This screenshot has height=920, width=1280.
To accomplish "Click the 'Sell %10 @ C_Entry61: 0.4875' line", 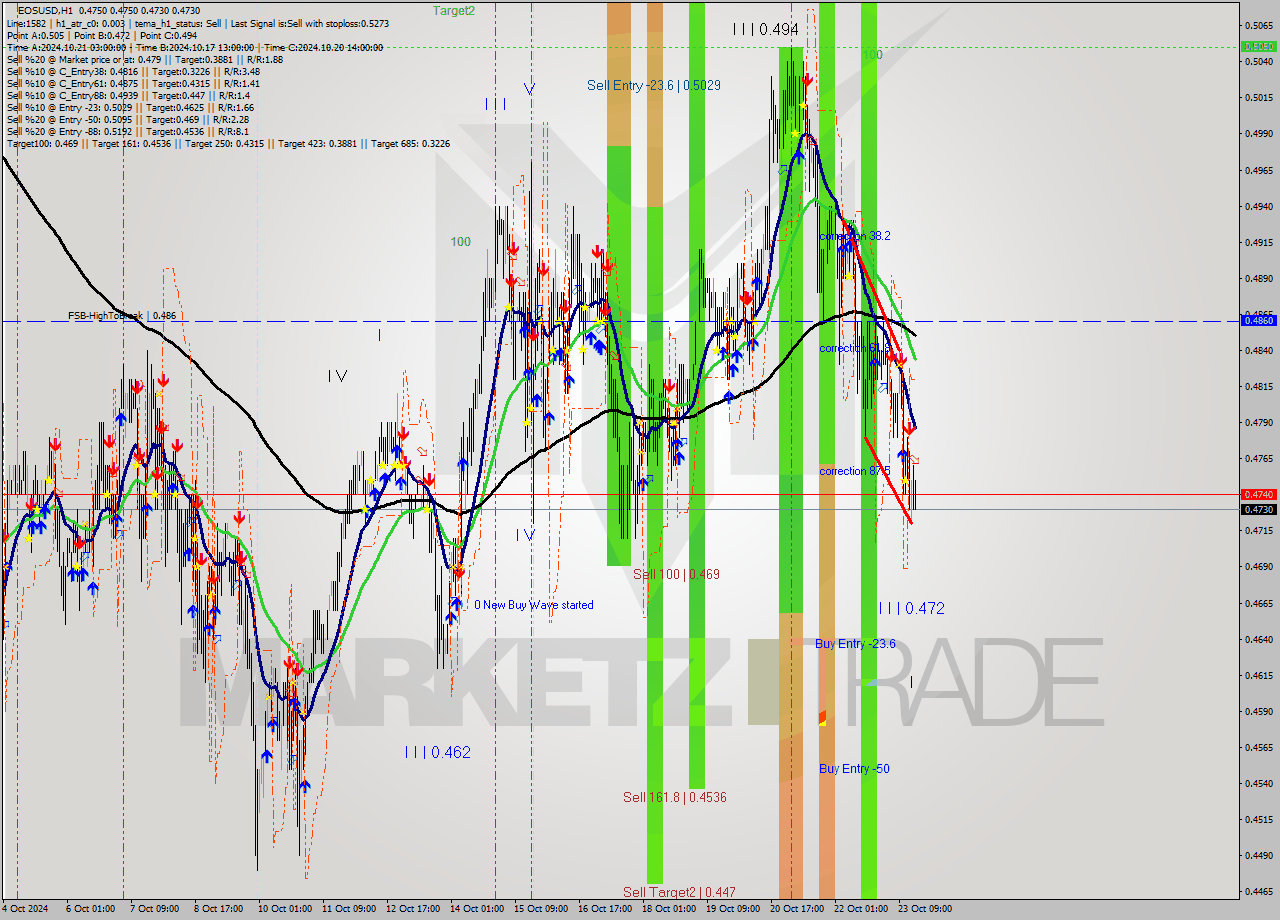I will (x=133, y=83).
